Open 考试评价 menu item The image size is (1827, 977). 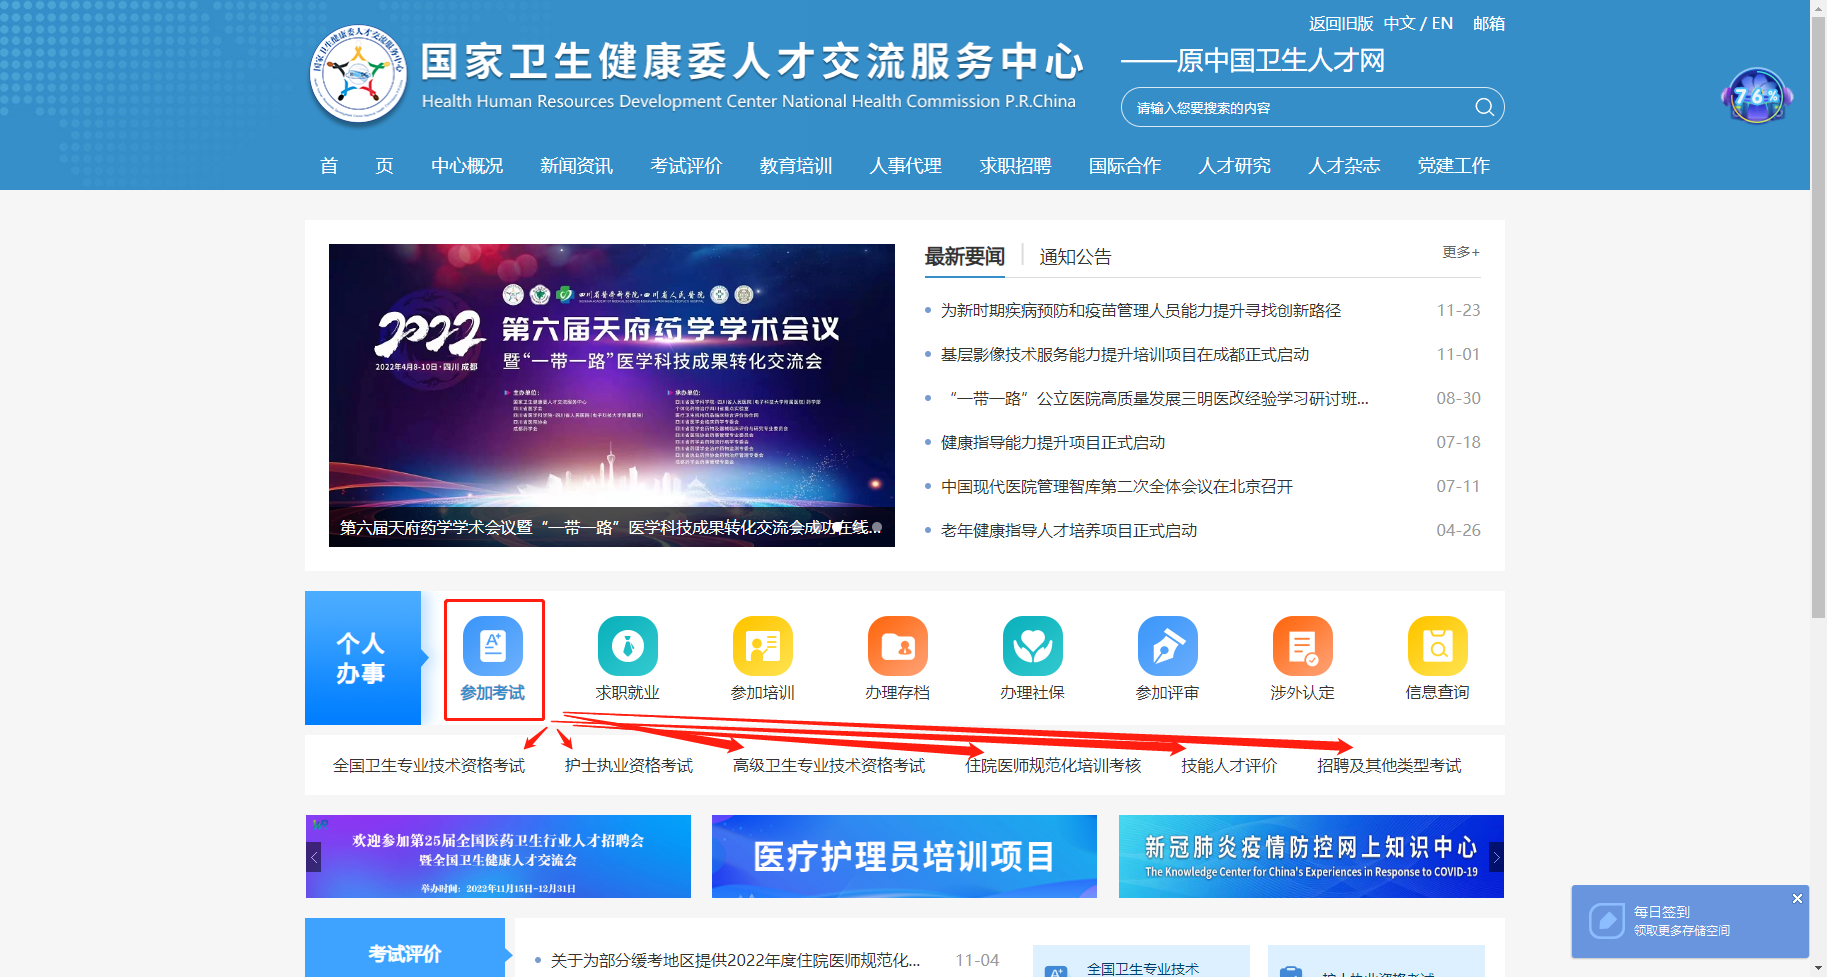point(686,166)
